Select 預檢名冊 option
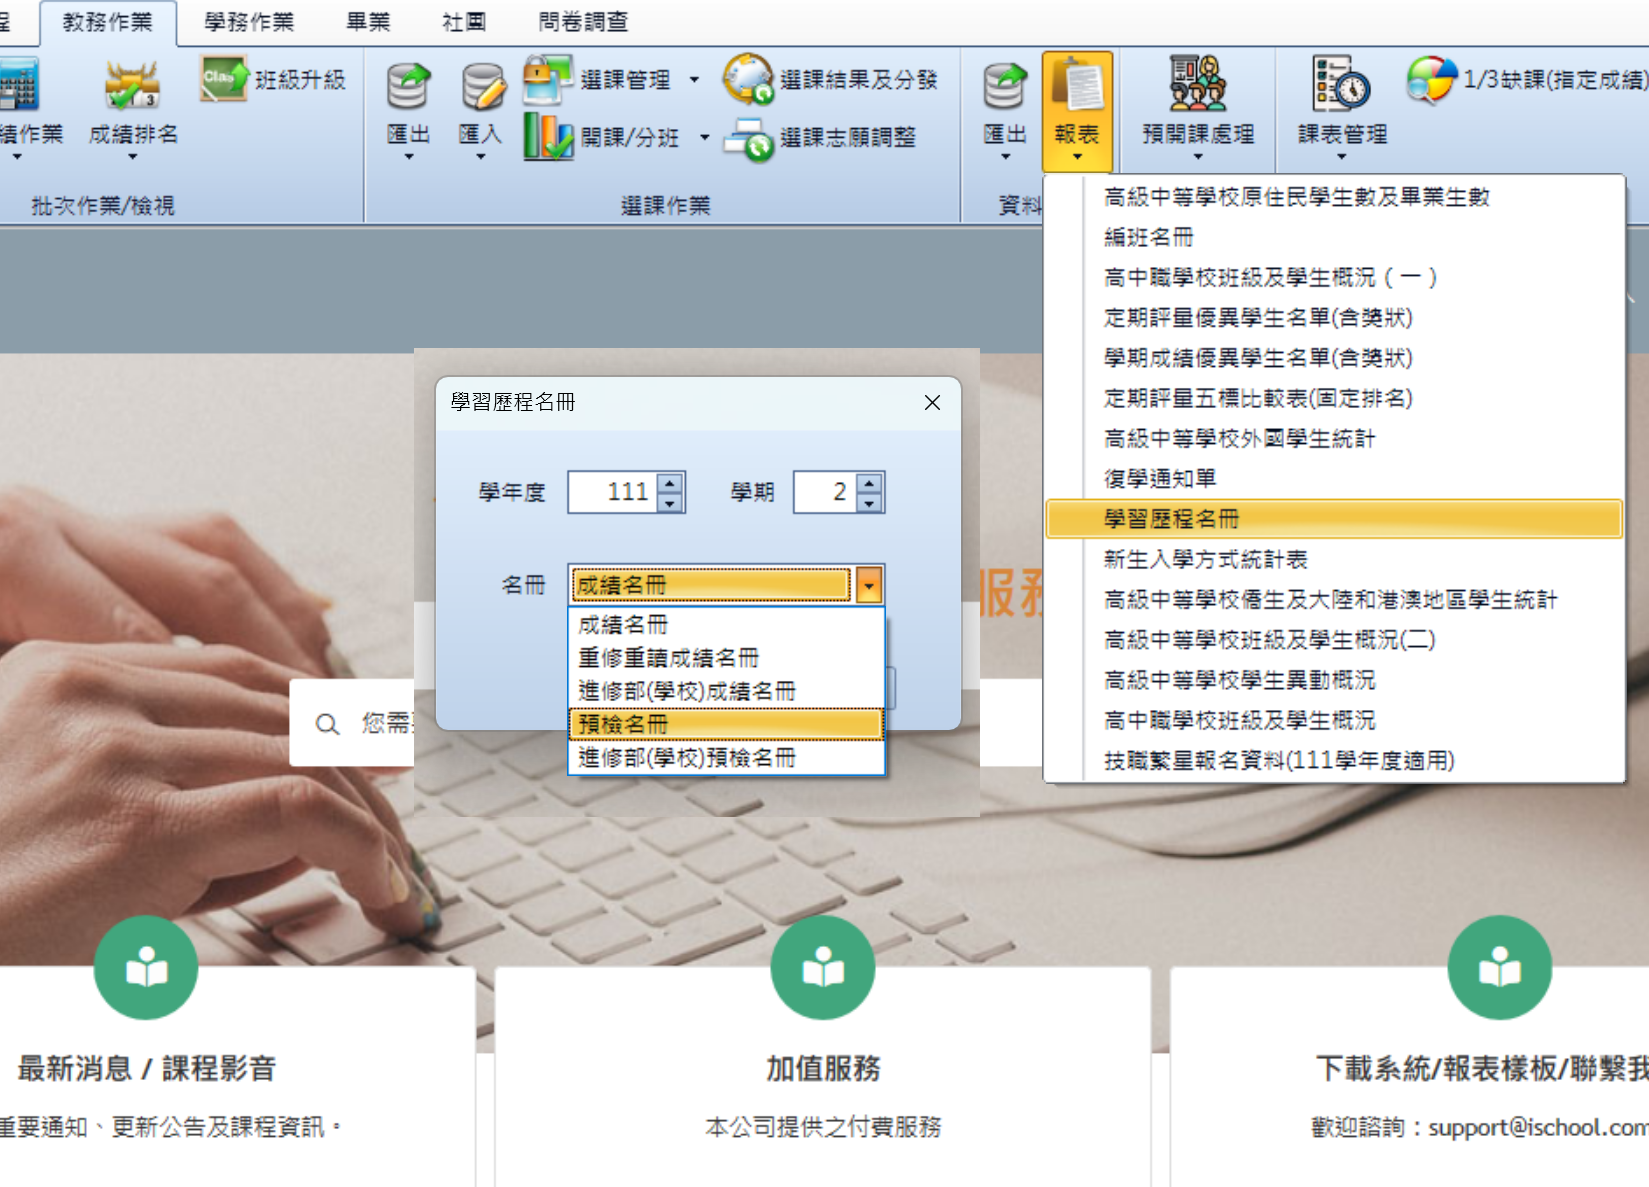This screenshot has height=1187, width=1649. [726, 724]
